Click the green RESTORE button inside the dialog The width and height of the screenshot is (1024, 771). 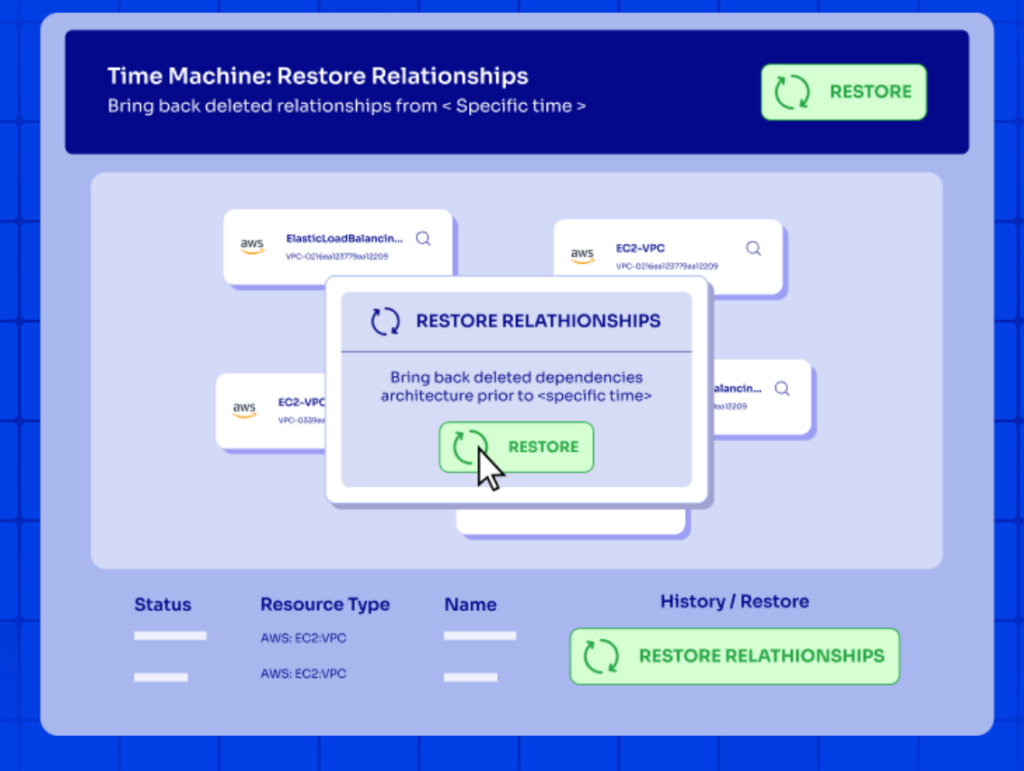[x=516, y=447]
